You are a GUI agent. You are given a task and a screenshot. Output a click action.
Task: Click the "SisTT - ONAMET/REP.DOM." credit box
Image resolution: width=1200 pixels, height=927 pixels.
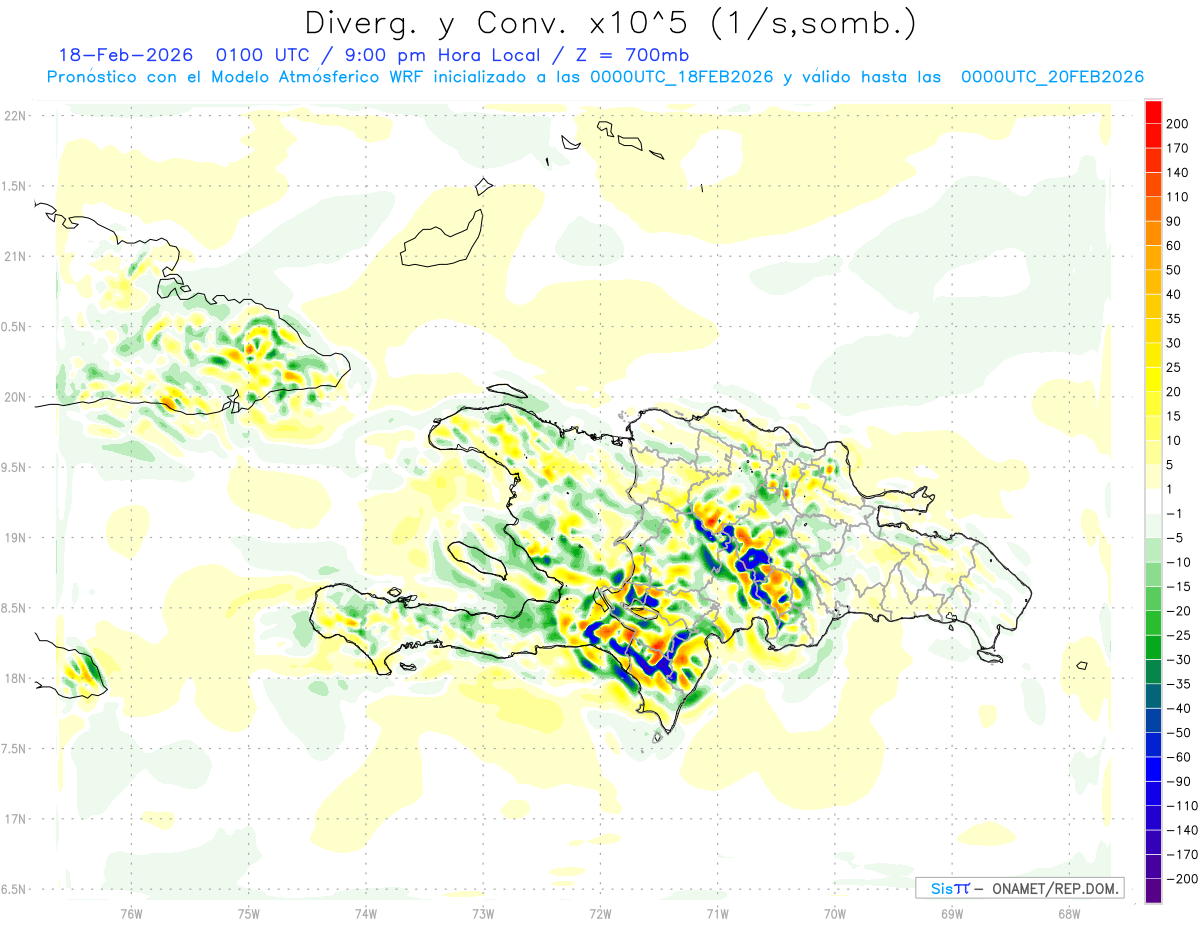click(x=1019, y=888)
